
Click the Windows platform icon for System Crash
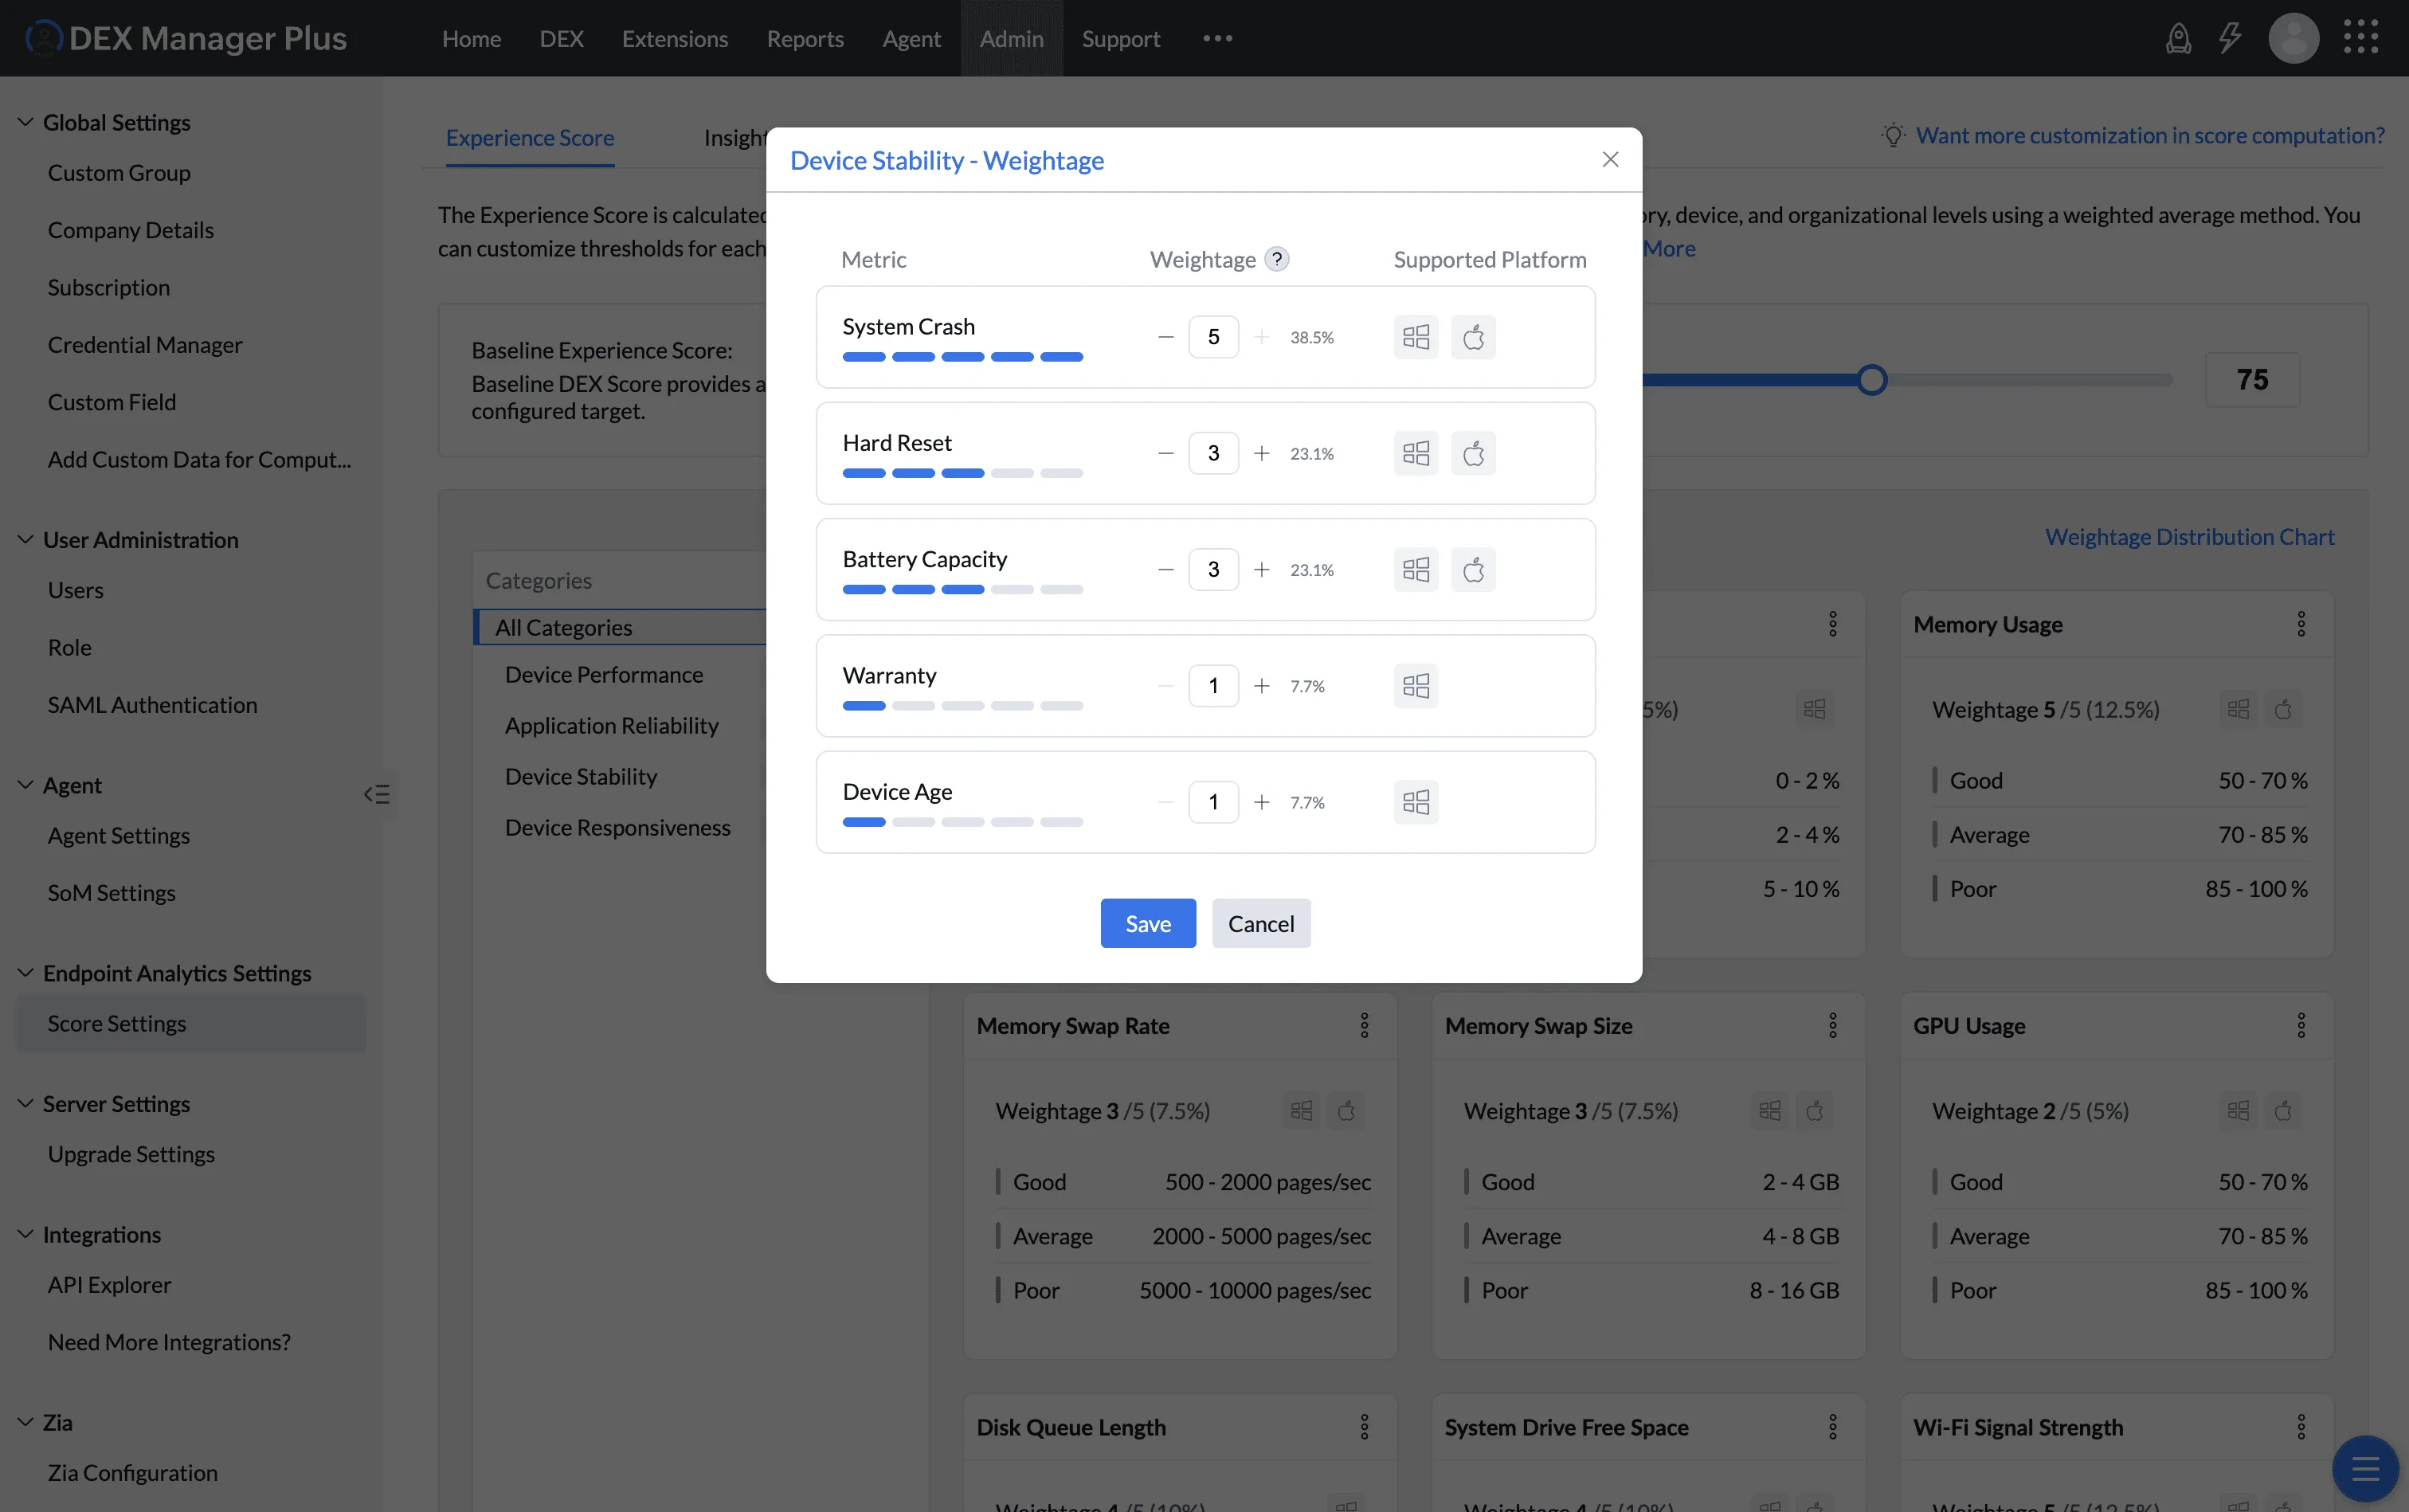click(x=1416, y=337)
